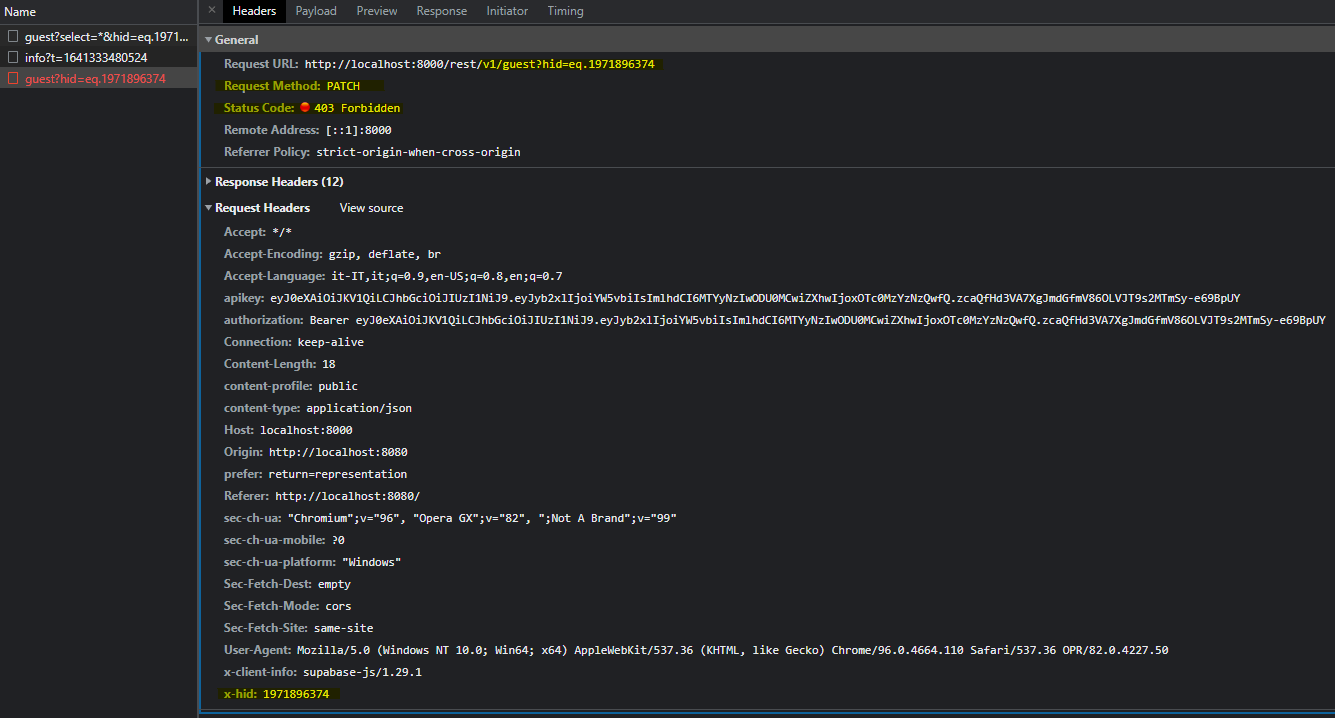This screenshot has width=1335, height=718.
Task: Click the Referer value http://localhost:8080/
Action: pos(348,496)
